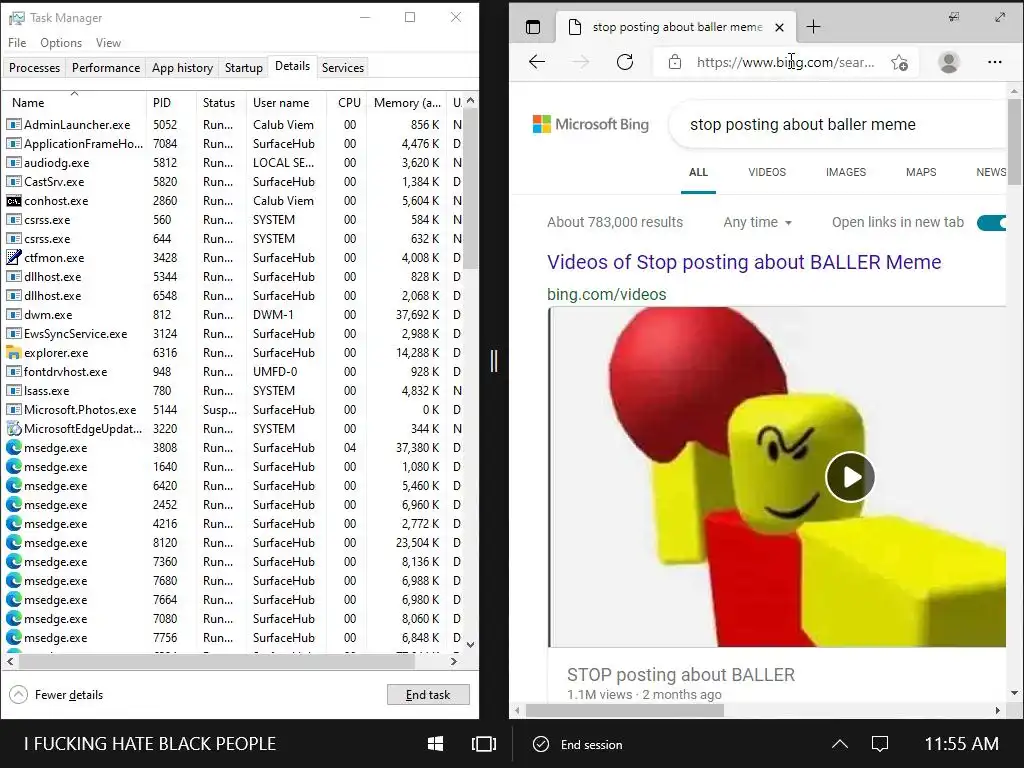1024x768 pixels.
Task: Click Task Manager vertical scrollbar down arrow
Action: (x=470, y=645)
